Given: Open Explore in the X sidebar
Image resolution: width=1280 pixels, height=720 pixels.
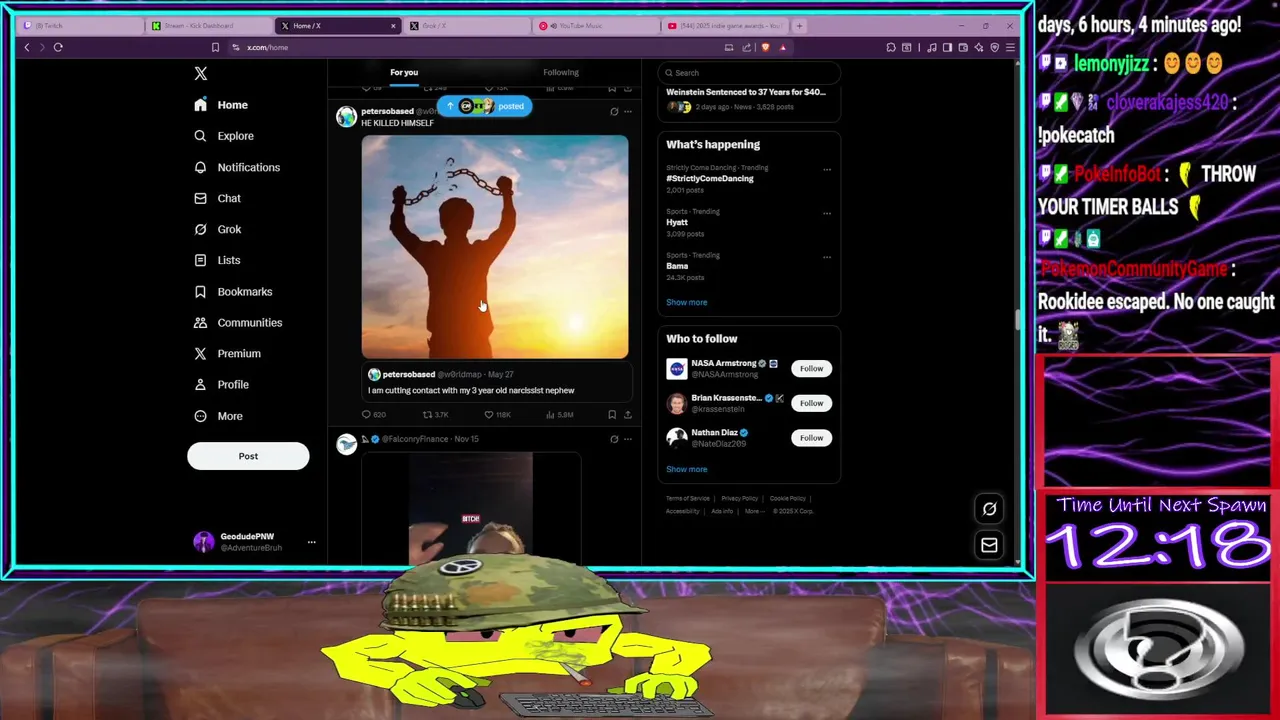Looking at the screenshot, I should 224,136.
